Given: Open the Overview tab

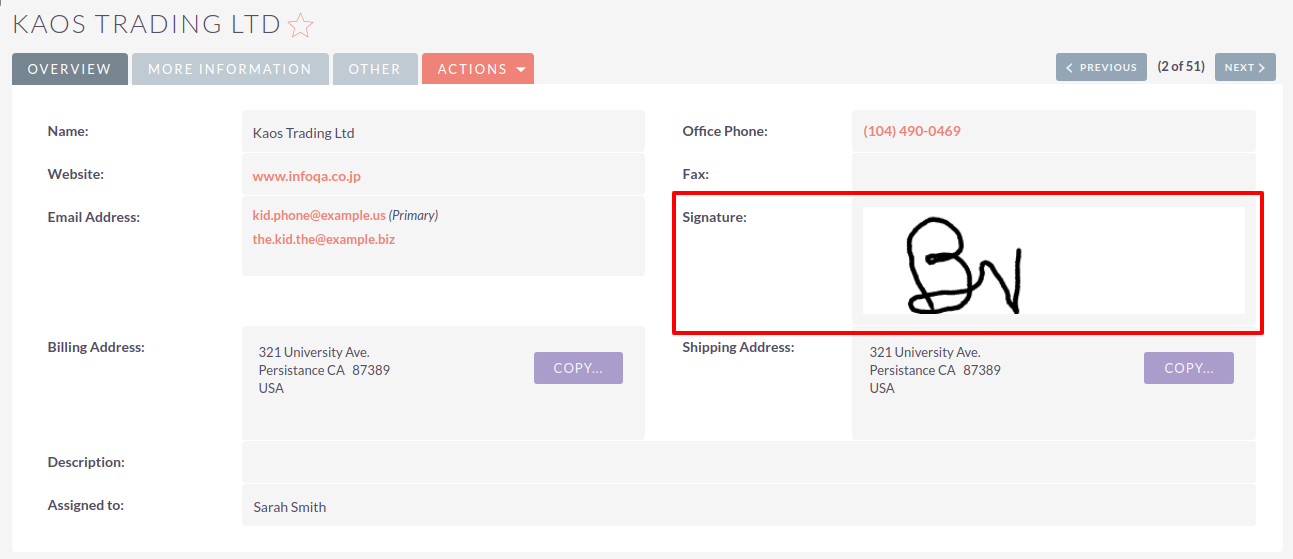Looking at the screenshot, I should point(70,69).
